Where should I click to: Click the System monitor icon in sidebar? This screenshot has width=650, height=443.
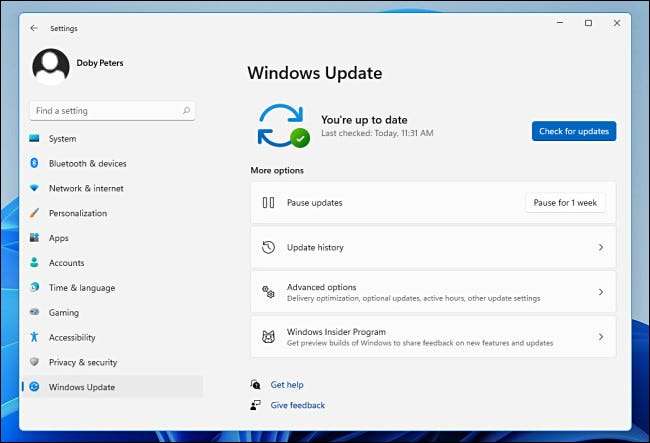pos(34,139)
